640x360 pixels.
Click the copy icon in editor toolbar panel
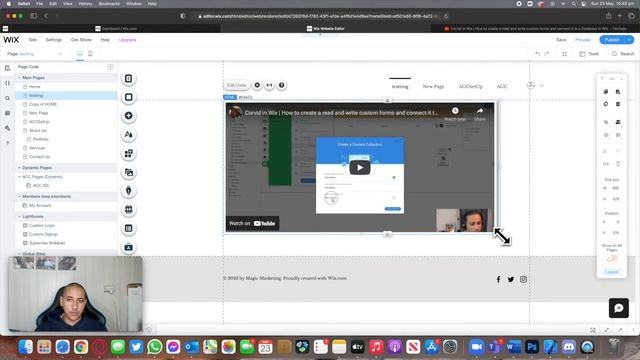click(606, 92)
